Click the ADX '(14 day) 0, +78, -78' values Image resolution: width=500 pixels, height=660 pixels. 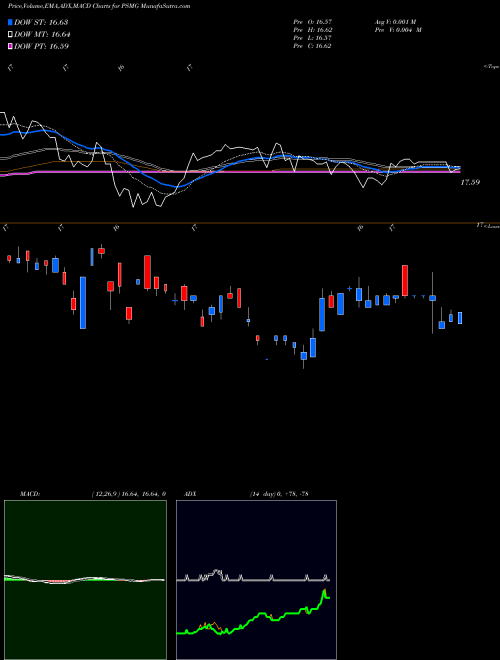pos(279,493)
